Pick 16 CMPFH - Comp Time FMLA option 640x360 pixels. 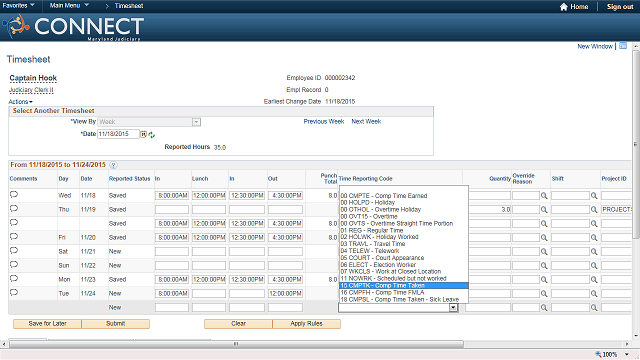click(404, 292)
